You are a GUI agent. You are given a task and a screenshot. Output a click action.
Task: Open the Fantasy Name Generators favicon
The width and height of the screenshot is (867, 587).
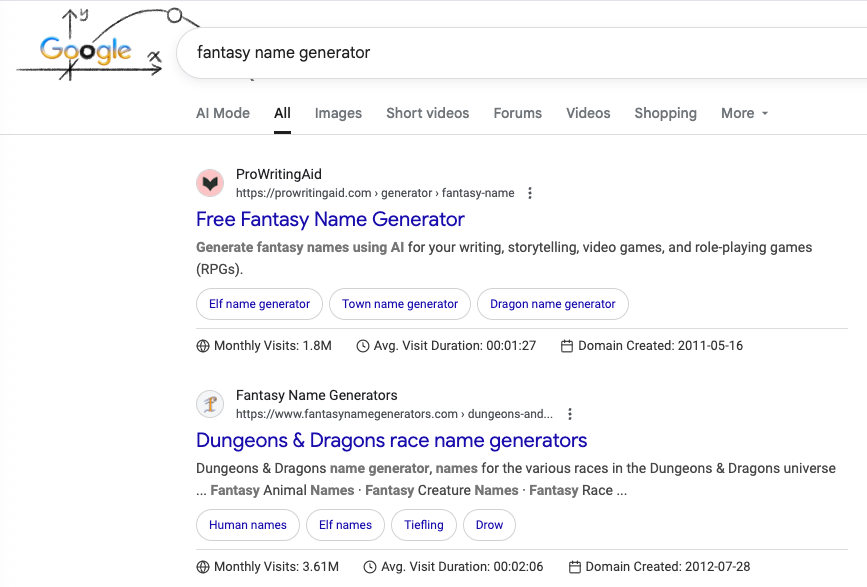tap(210, 404)
